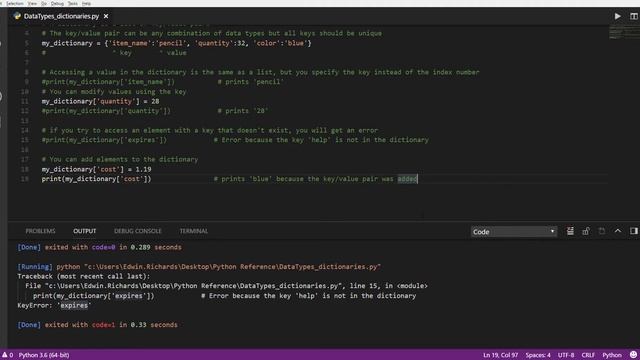Click line 18 my_dictionary['cost'] = 1.19
Screen dimensions: 640x360
96,169
